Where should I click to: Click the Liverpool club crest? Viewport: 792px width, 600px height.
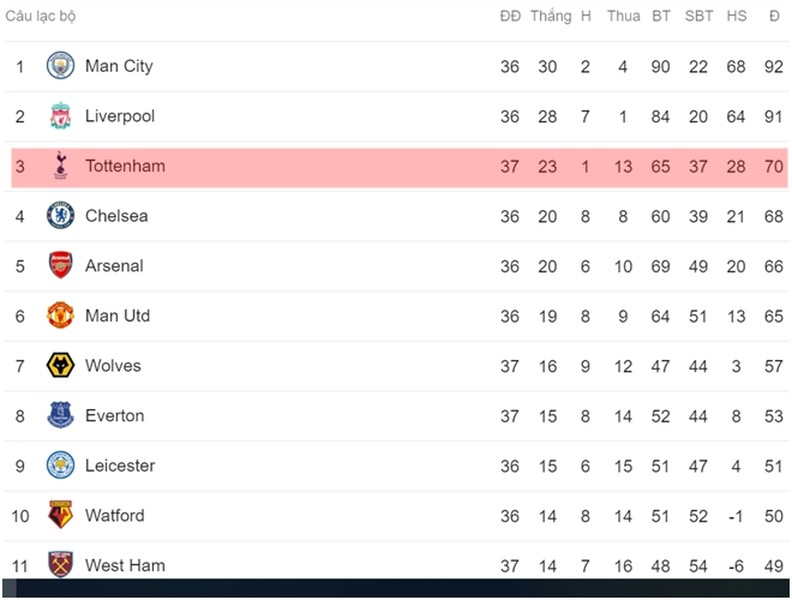(x=61, y=116)
